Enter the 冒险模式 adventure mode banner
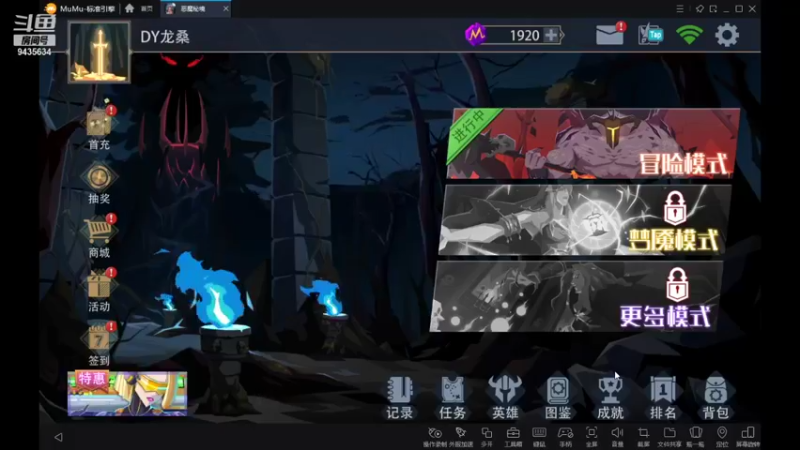This screenshot has width=800, height=450. tap(593, 143)
